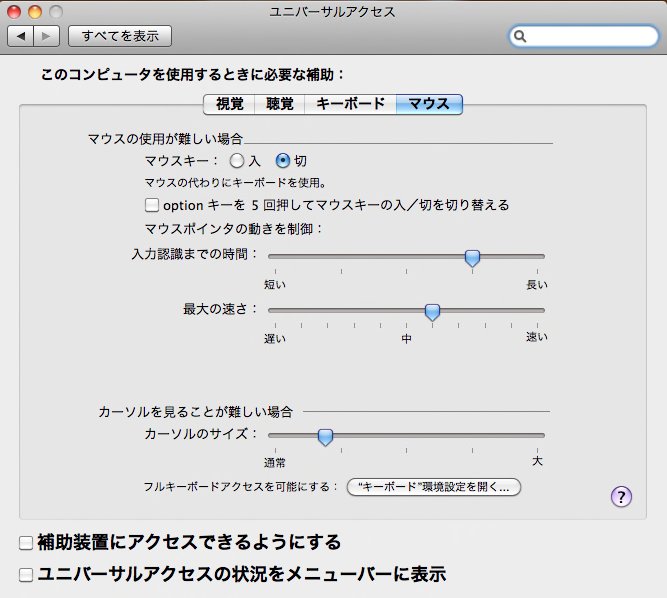Screen dimensions: 667x598
Task: Click the forward navigation arrow
Action: point(46,36)
